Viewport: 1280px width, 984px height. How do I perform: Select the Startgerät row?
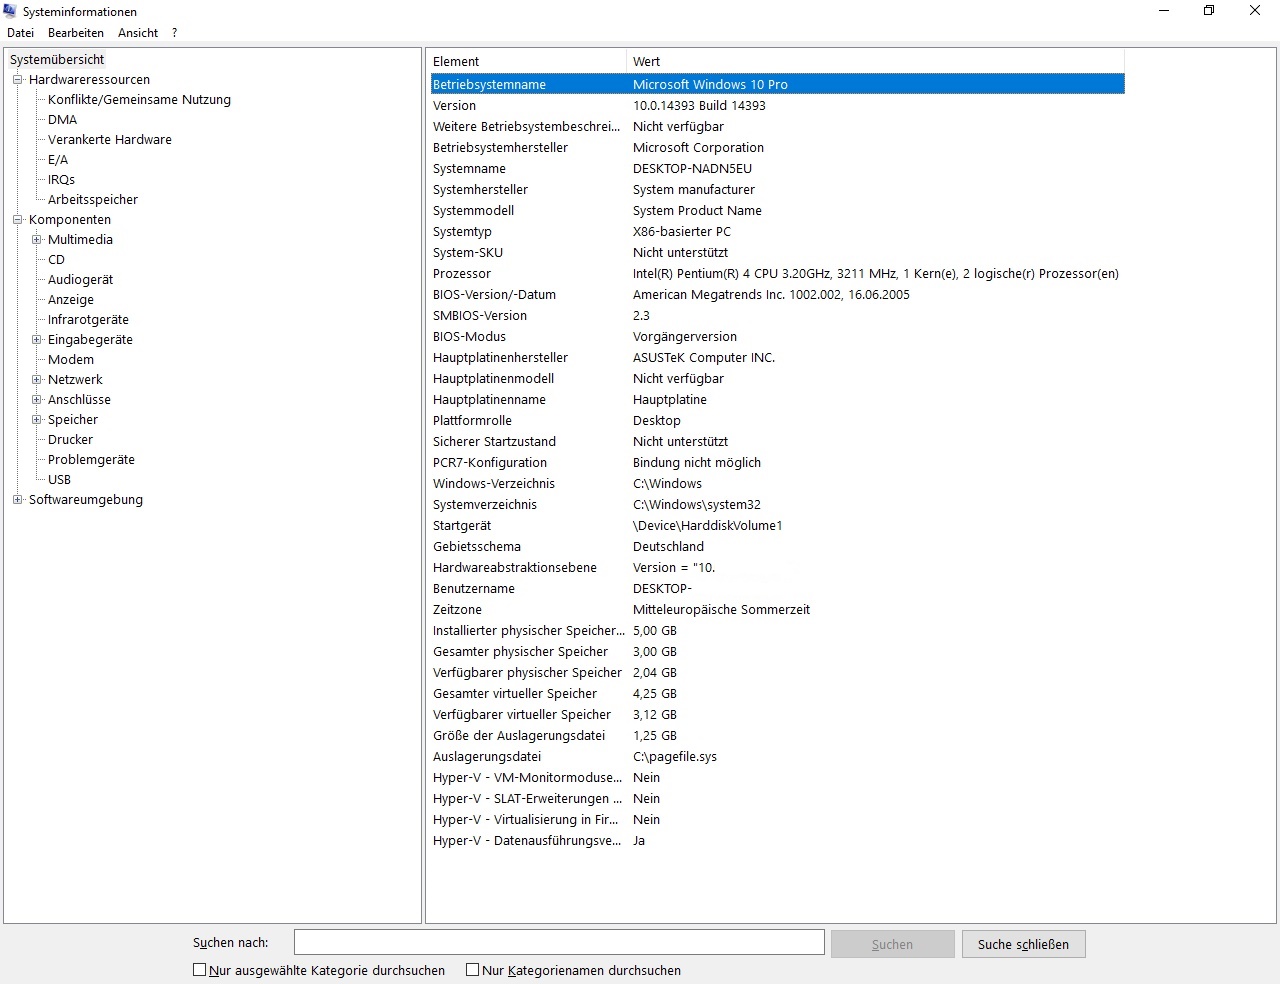[777, 525]
